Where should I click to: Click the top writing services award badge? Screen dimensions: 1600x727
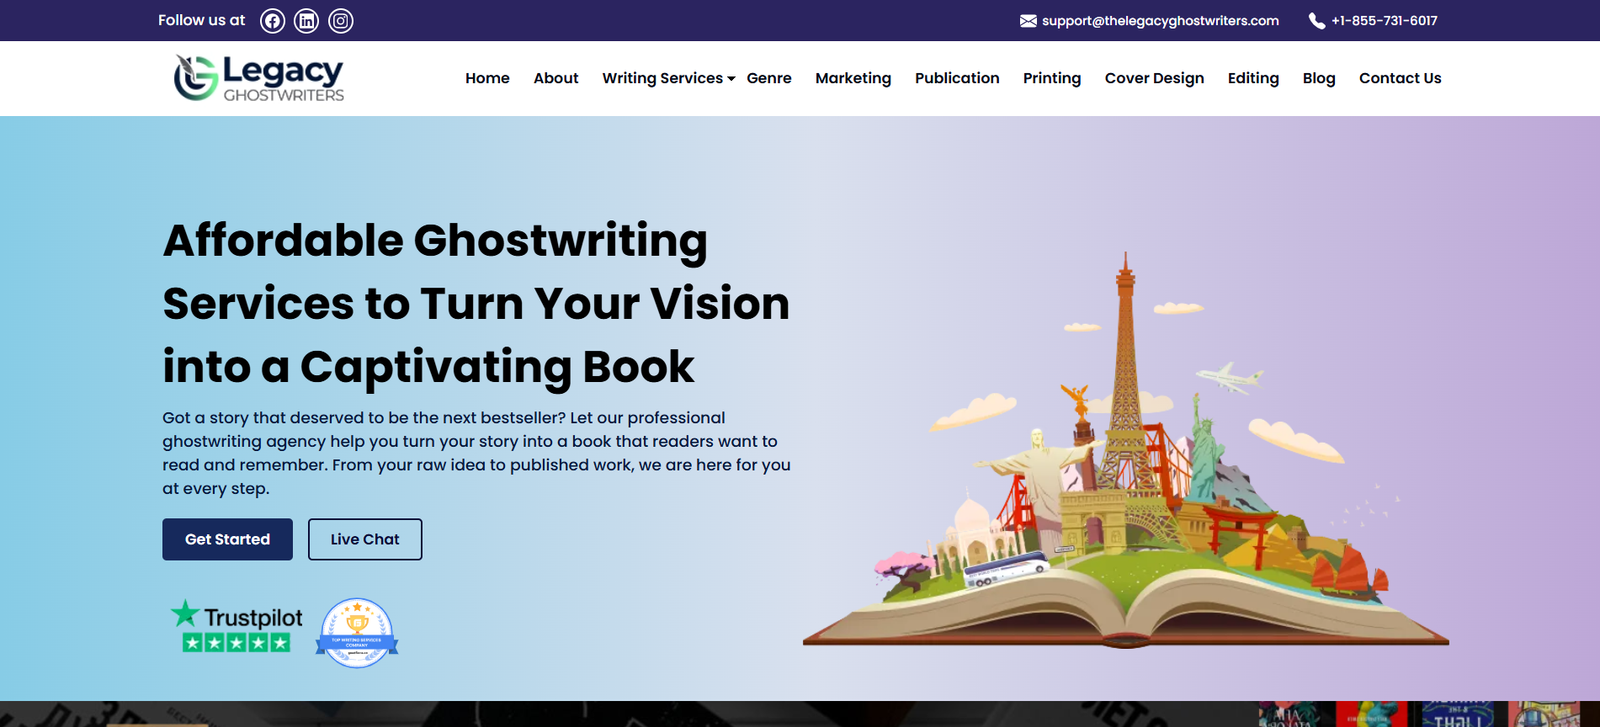[x=357, y=633]
